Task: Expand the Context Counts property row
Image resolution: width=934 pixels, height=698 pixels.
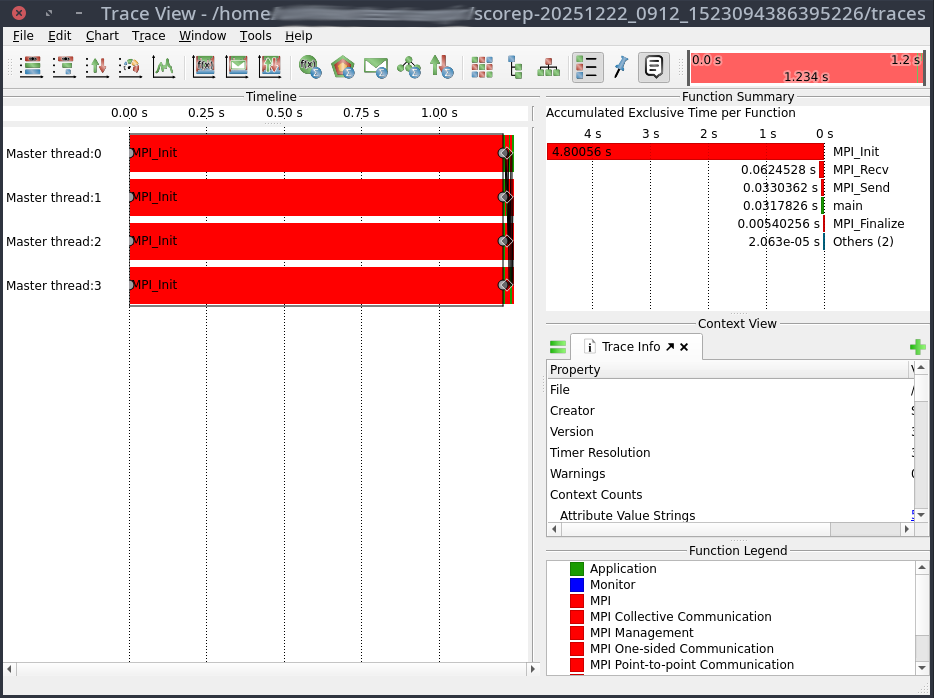Action: click(x=596, y=495)
